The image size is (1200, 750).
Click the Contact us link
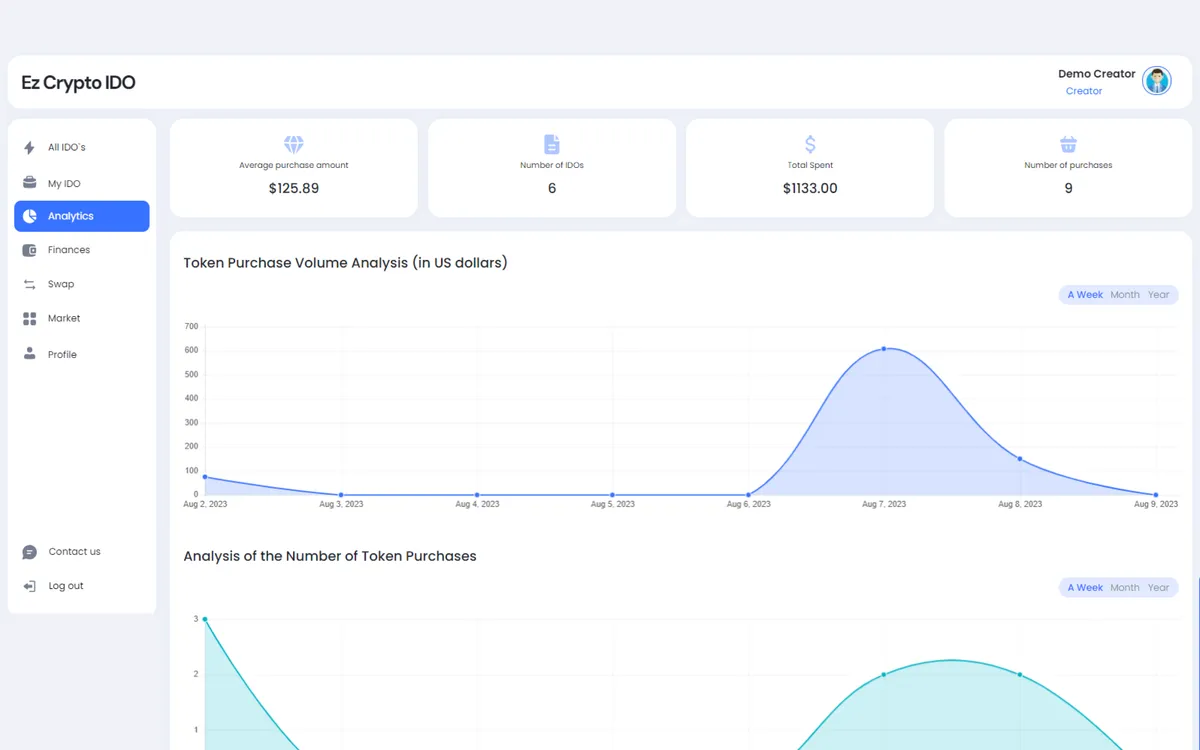tap(74, 552)
